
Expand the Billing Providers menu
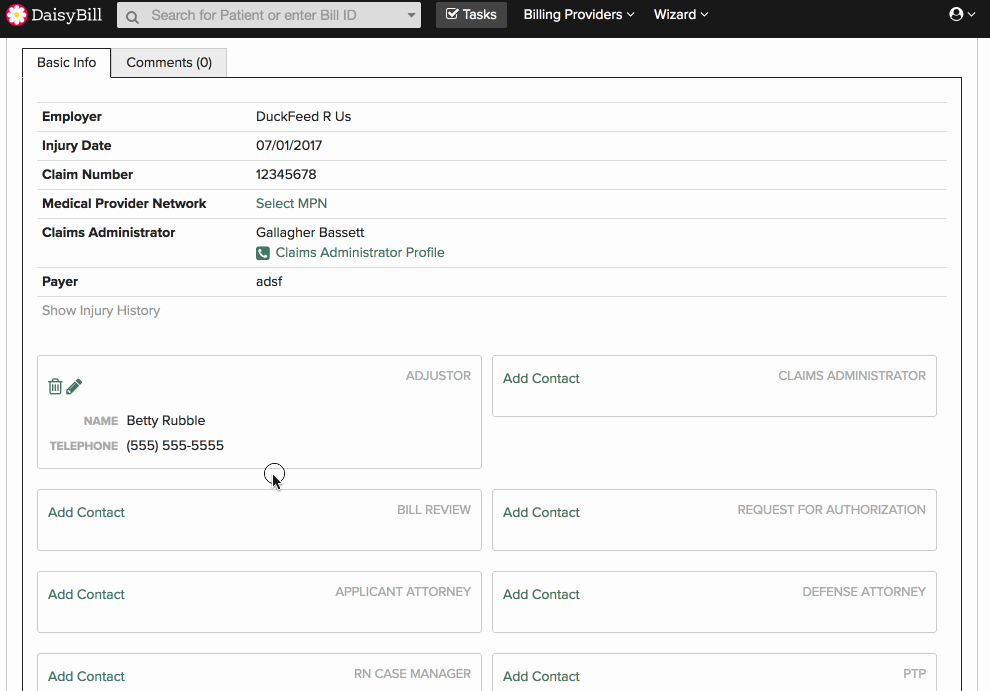point(578,15)
